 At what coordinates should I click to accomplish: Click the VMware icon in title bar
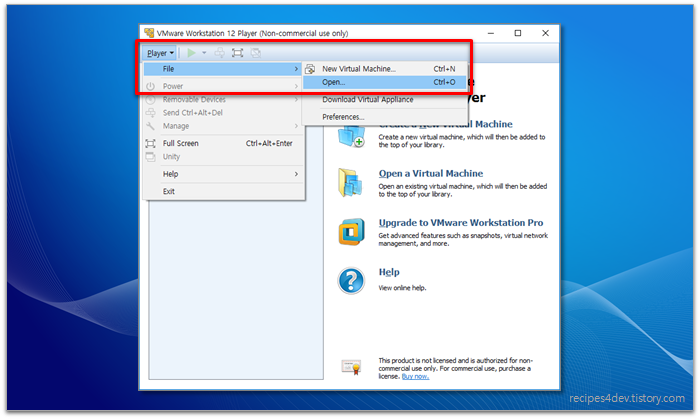149,33
